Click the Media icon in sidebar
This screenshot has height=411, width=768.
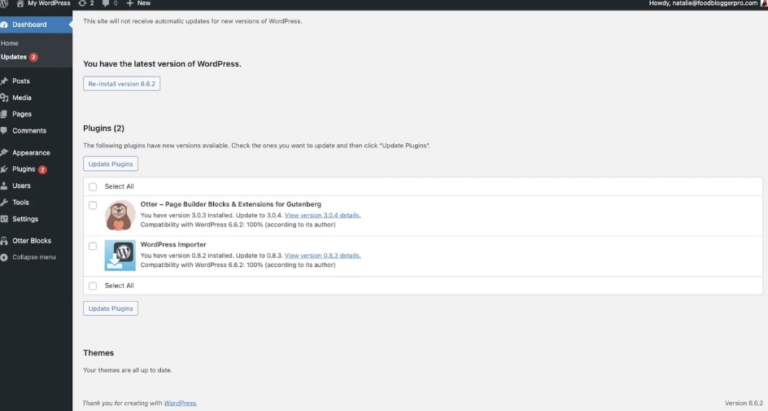[x=5, y=98]
